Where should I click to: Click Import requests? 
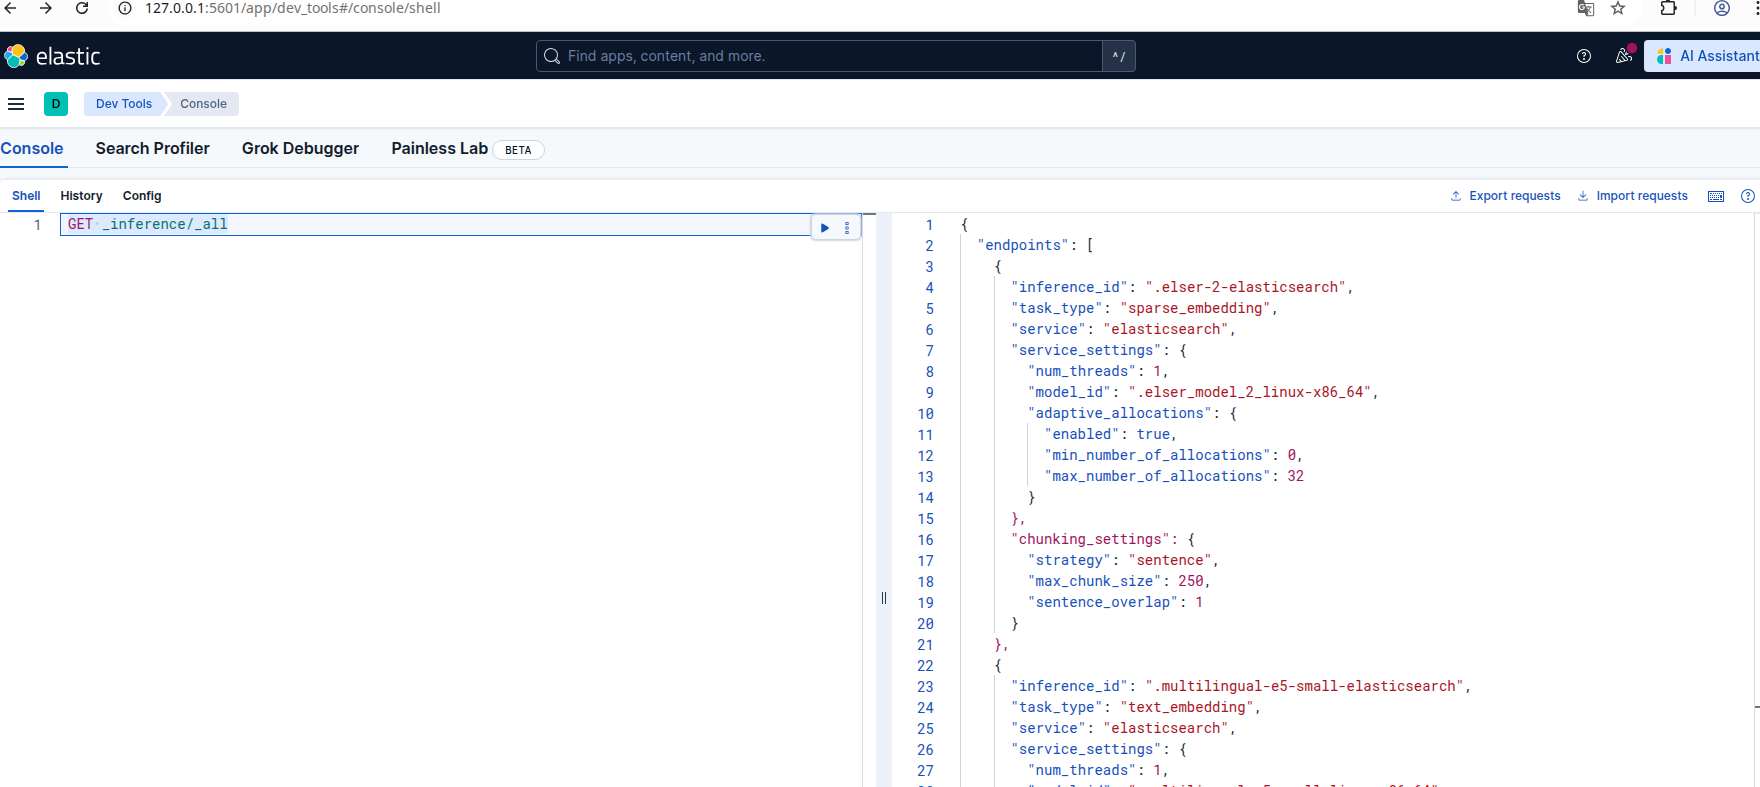tap(1633, 196)
